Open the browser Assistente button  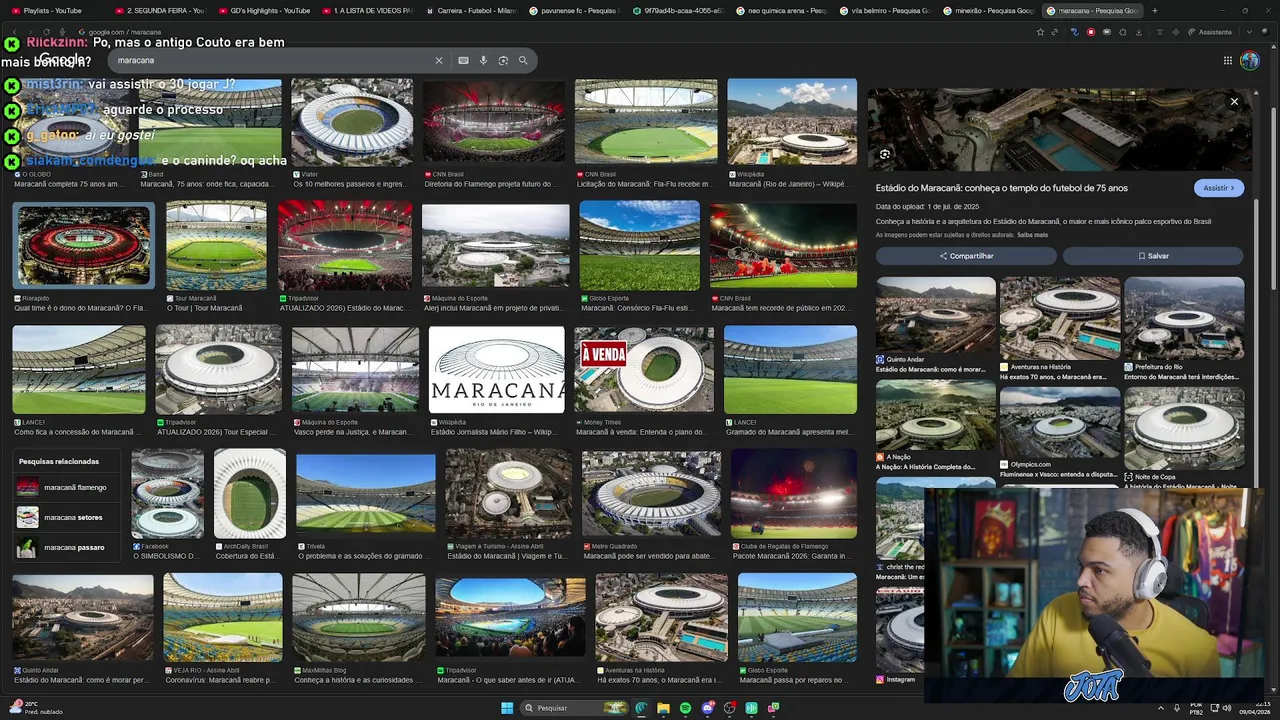coord(1210,32)
